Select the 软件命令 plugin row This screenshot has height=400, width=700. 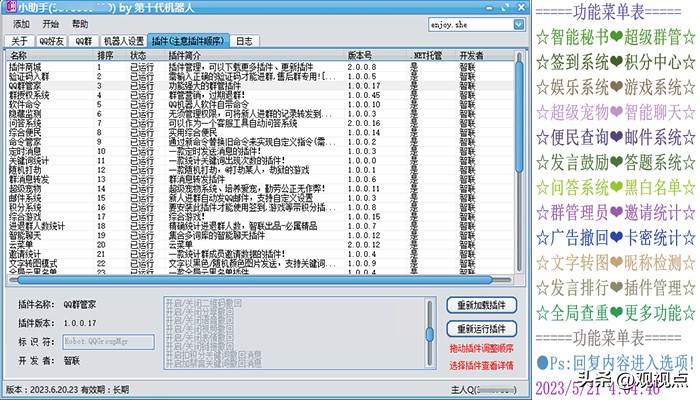point(261,104)
